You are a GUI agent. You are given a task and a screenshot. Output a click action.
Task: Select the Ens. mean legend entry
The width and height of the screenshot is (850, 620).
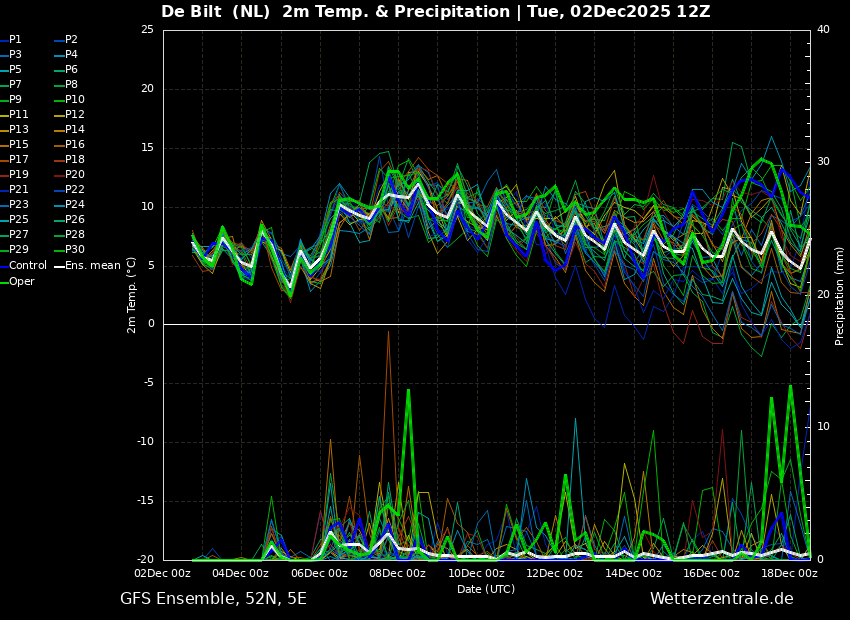point(92,266)
